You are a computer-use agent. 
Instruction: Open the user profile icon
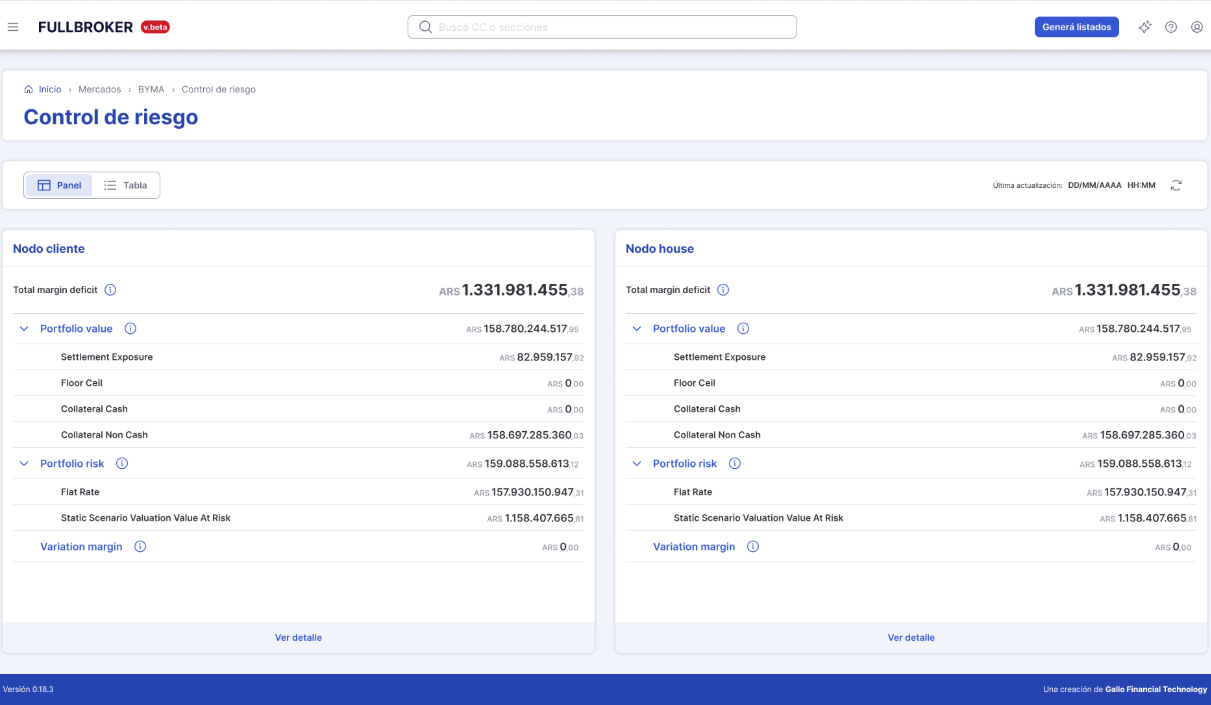[x=1197, y=27]
